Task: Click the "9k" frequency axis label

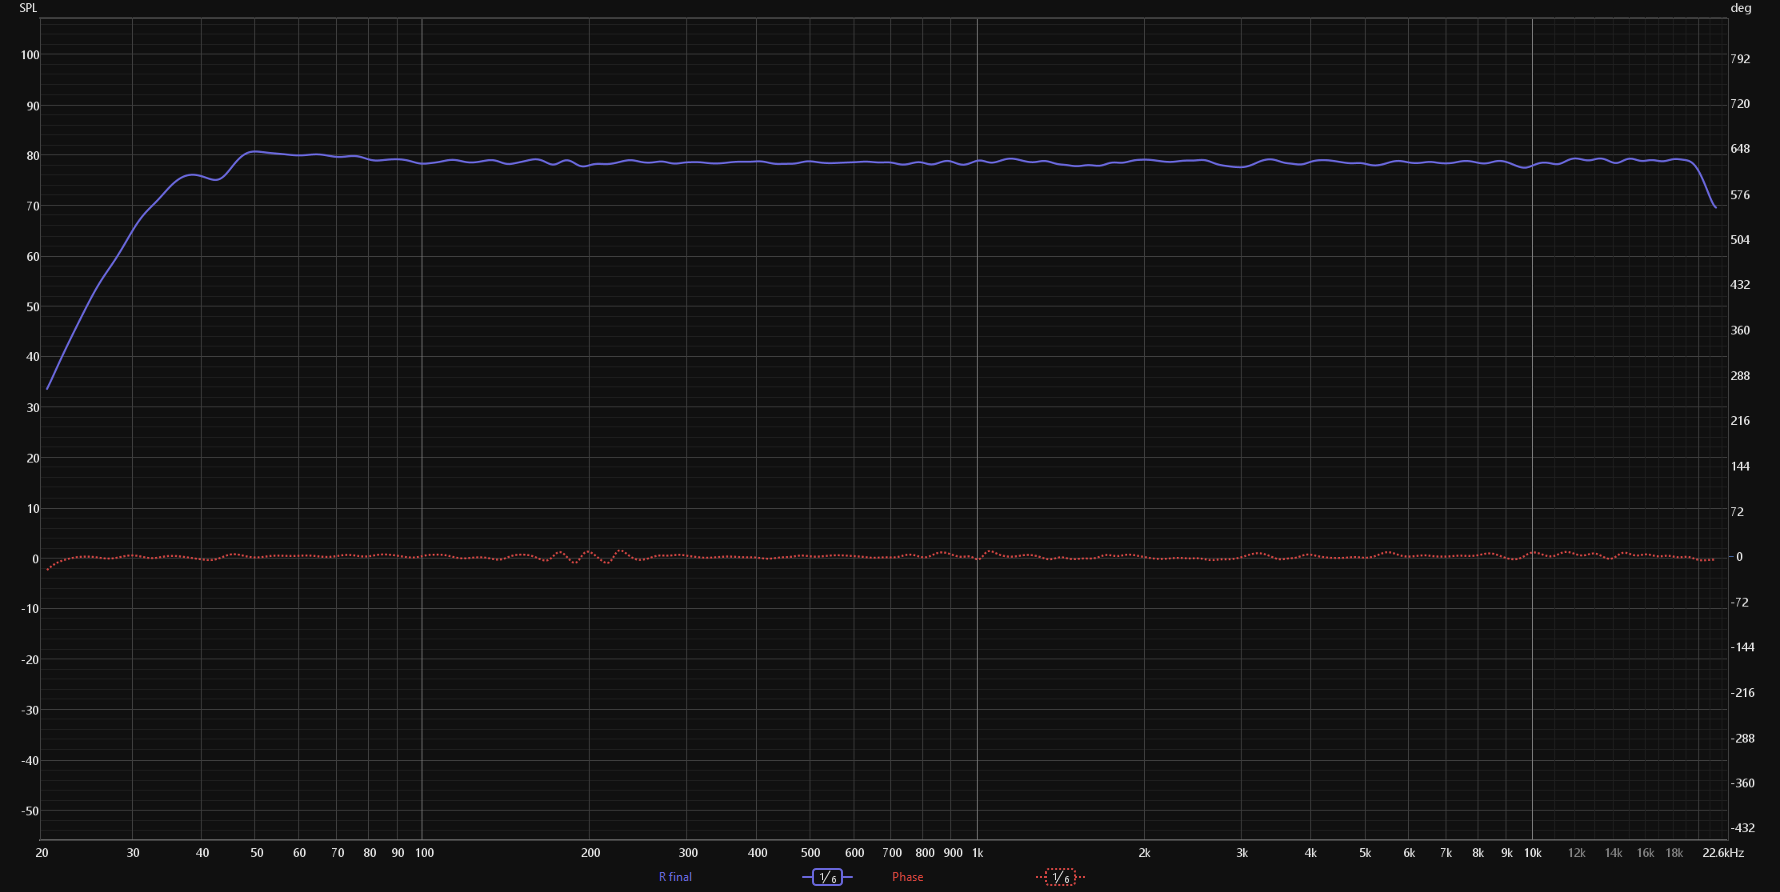Action: click(1507, 853)
